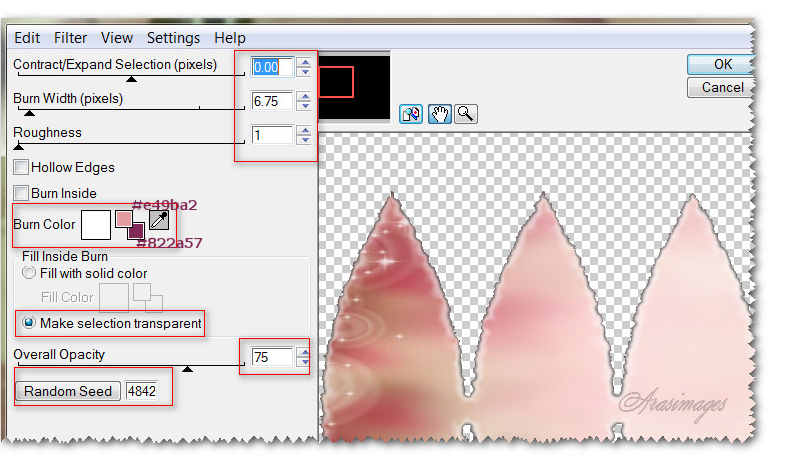
Task: Enable the Hollow Edges checkbox
Action: click(x=21, y=168)
